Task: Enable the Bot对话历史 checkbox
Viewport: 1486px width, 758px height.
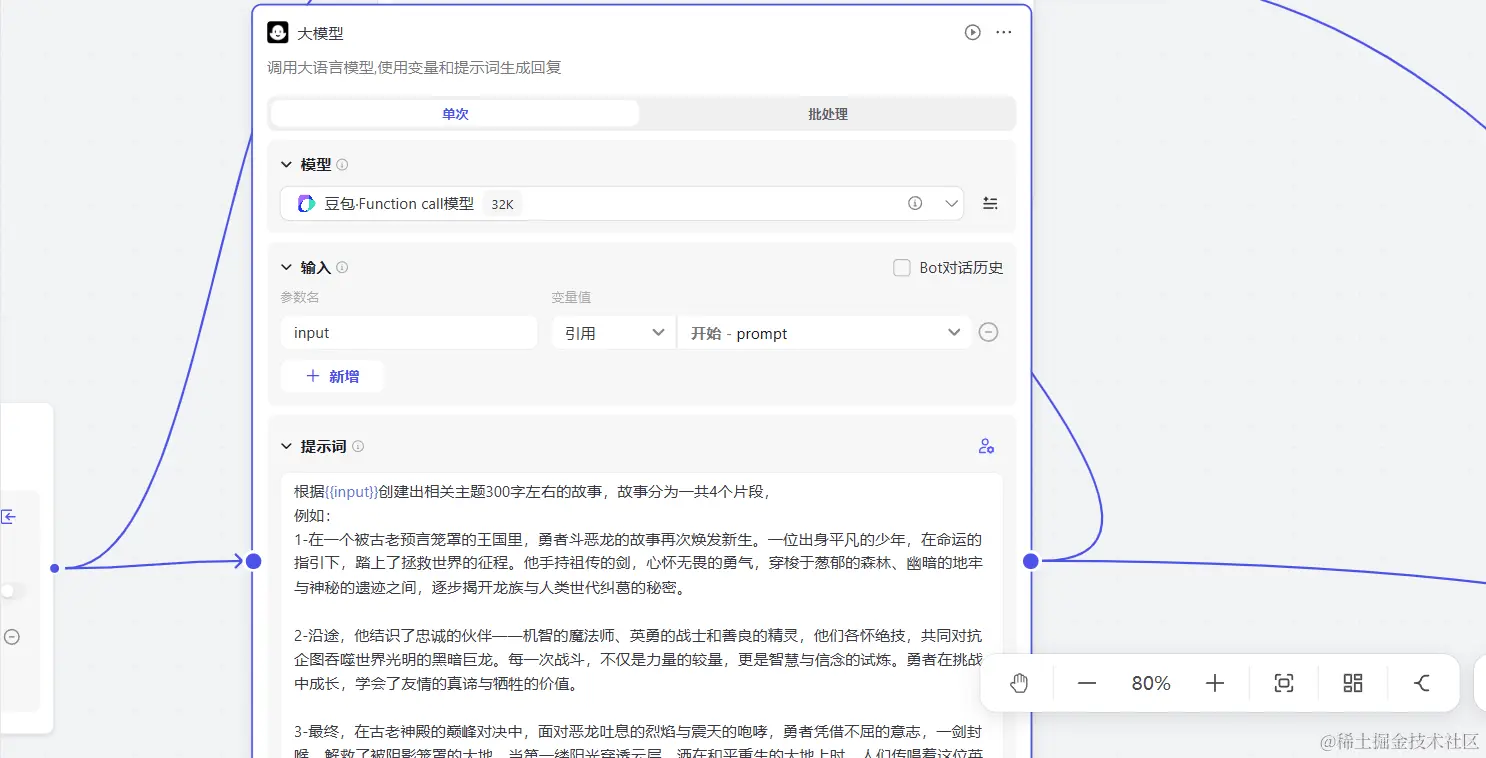Action: point(902,268)
